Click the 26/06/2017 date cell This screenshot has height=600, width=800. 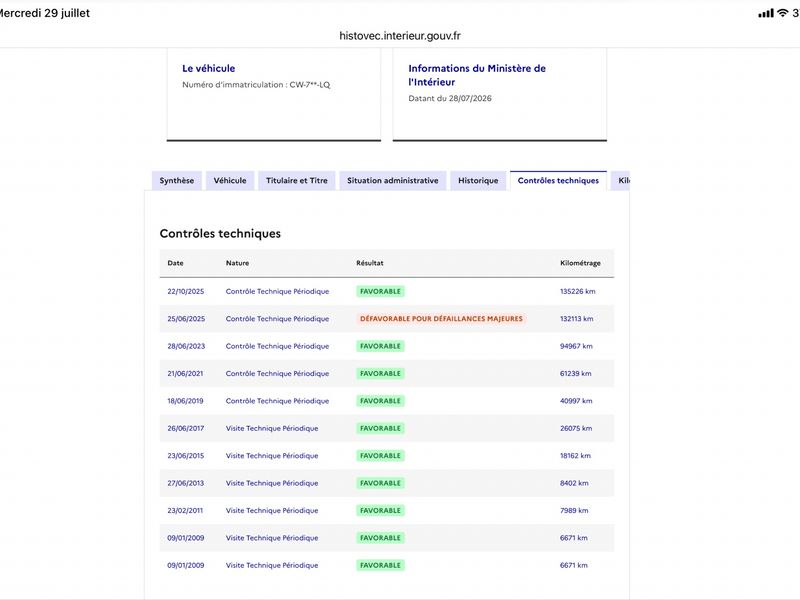[186, 429]
